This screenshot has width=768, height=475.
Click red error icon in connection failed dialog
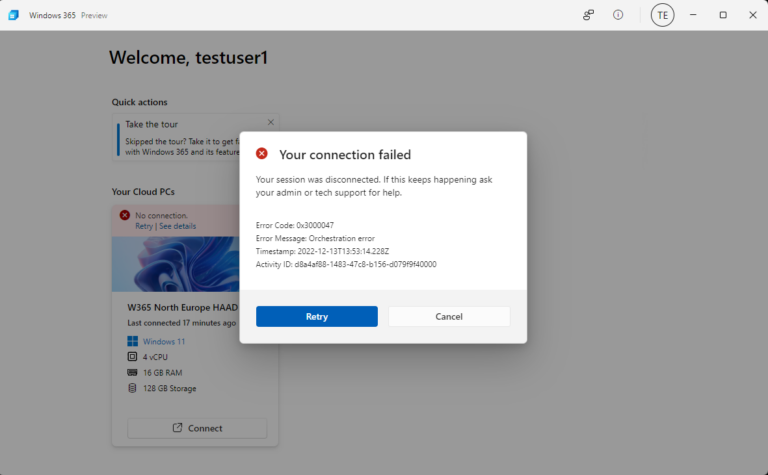262,154
